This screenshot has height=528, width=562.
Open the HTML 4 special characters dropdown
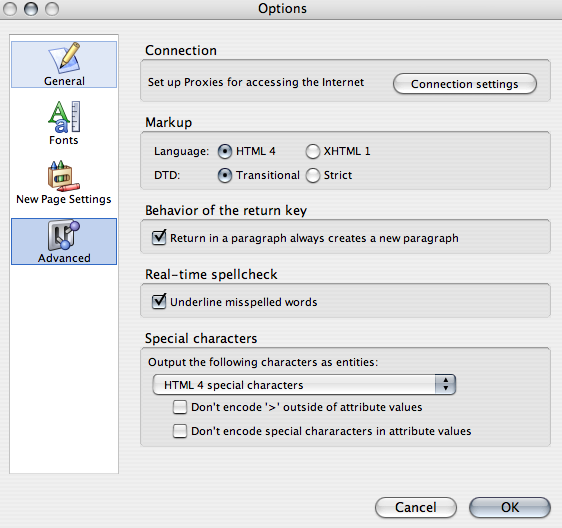click(304, 385)
